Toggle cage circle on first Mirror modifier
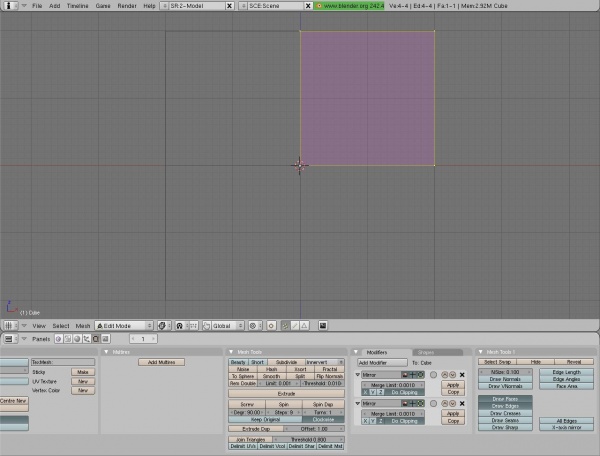The image size is (600, 456). pos(433,375)
